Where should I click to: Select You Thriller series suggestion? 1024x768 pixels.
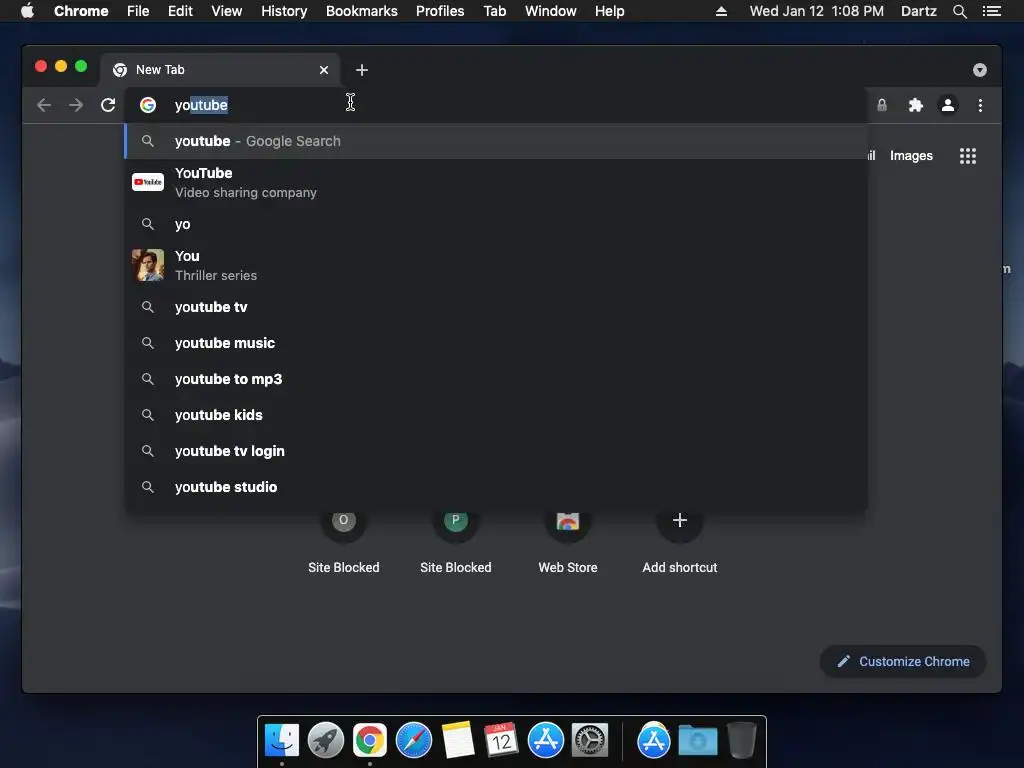coord(496,265)
